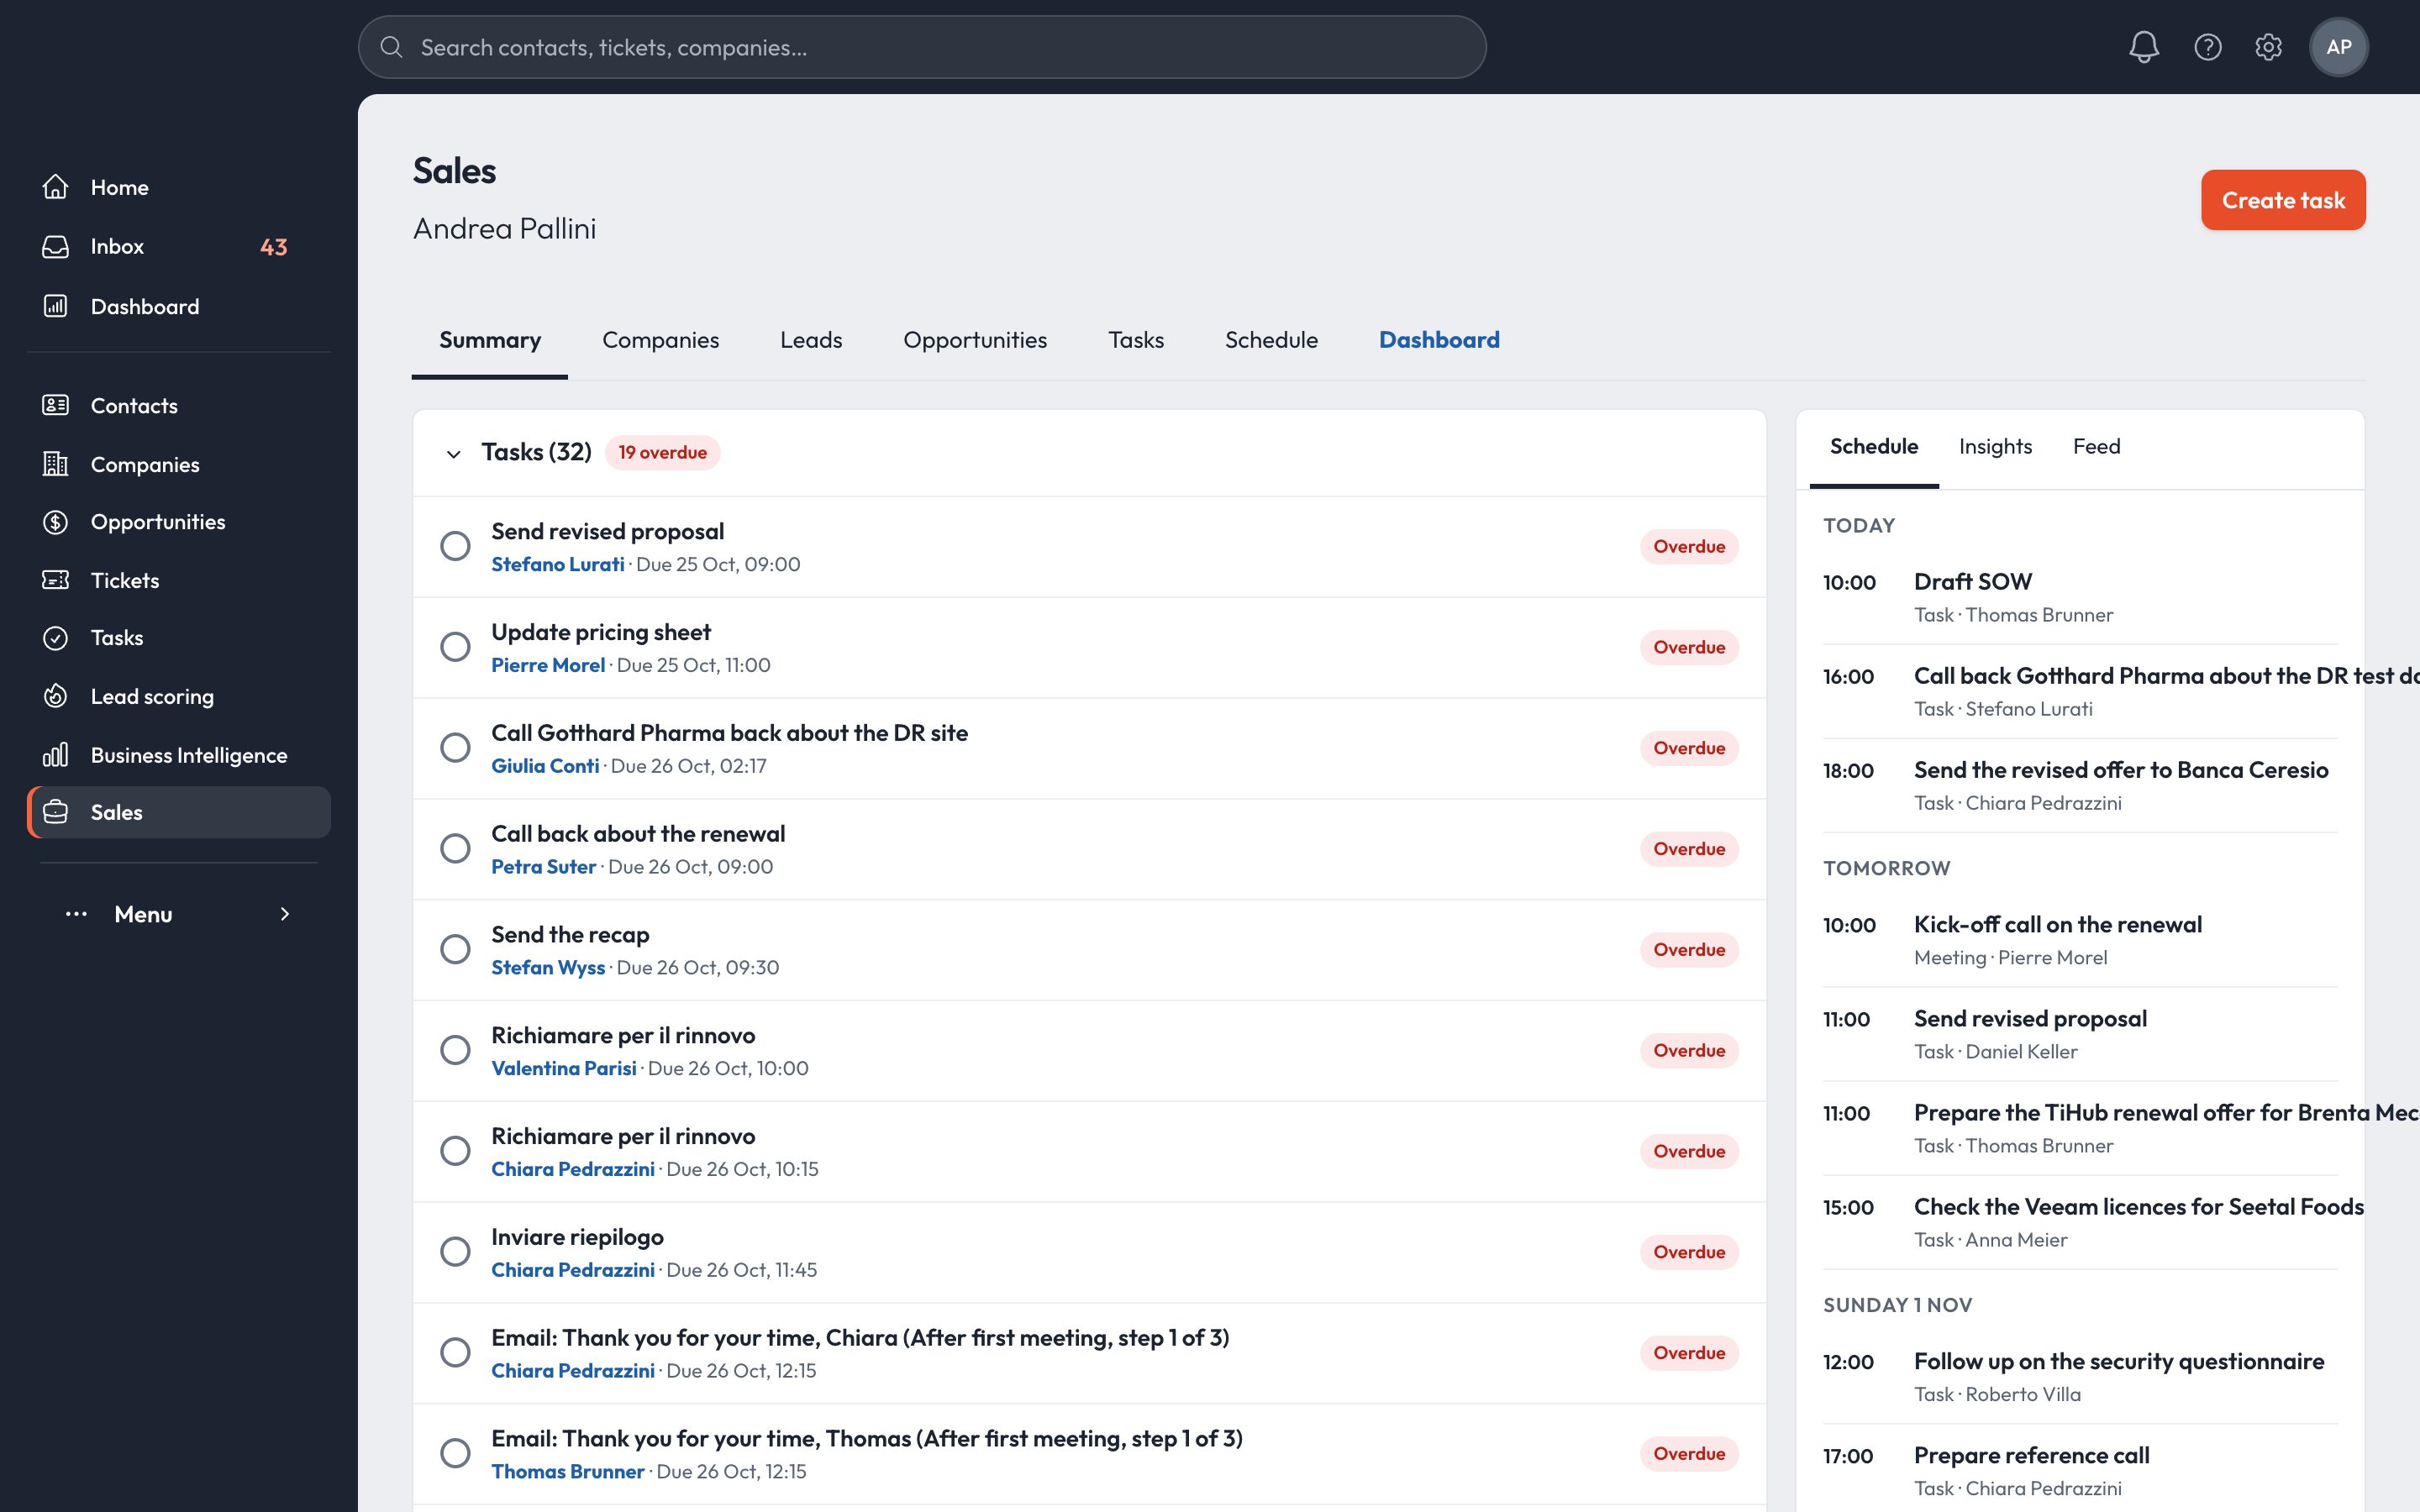Focus the search contacts input field
The width and height of the screenshot is (2420, 1512).
point(922,47)
